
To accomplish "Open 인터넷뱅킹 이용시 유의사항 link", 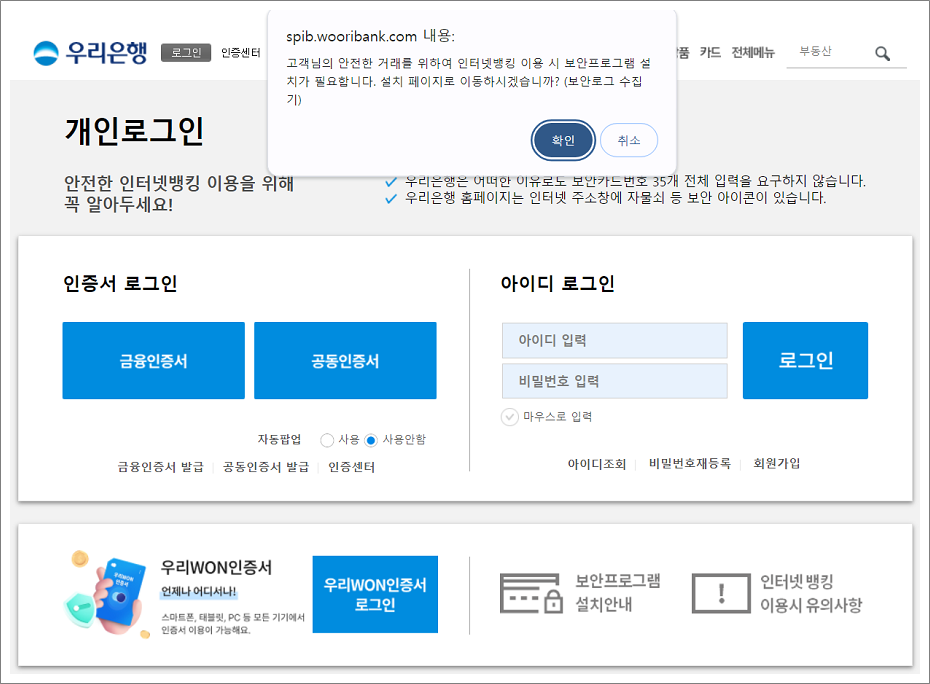I will coord(811,593).
